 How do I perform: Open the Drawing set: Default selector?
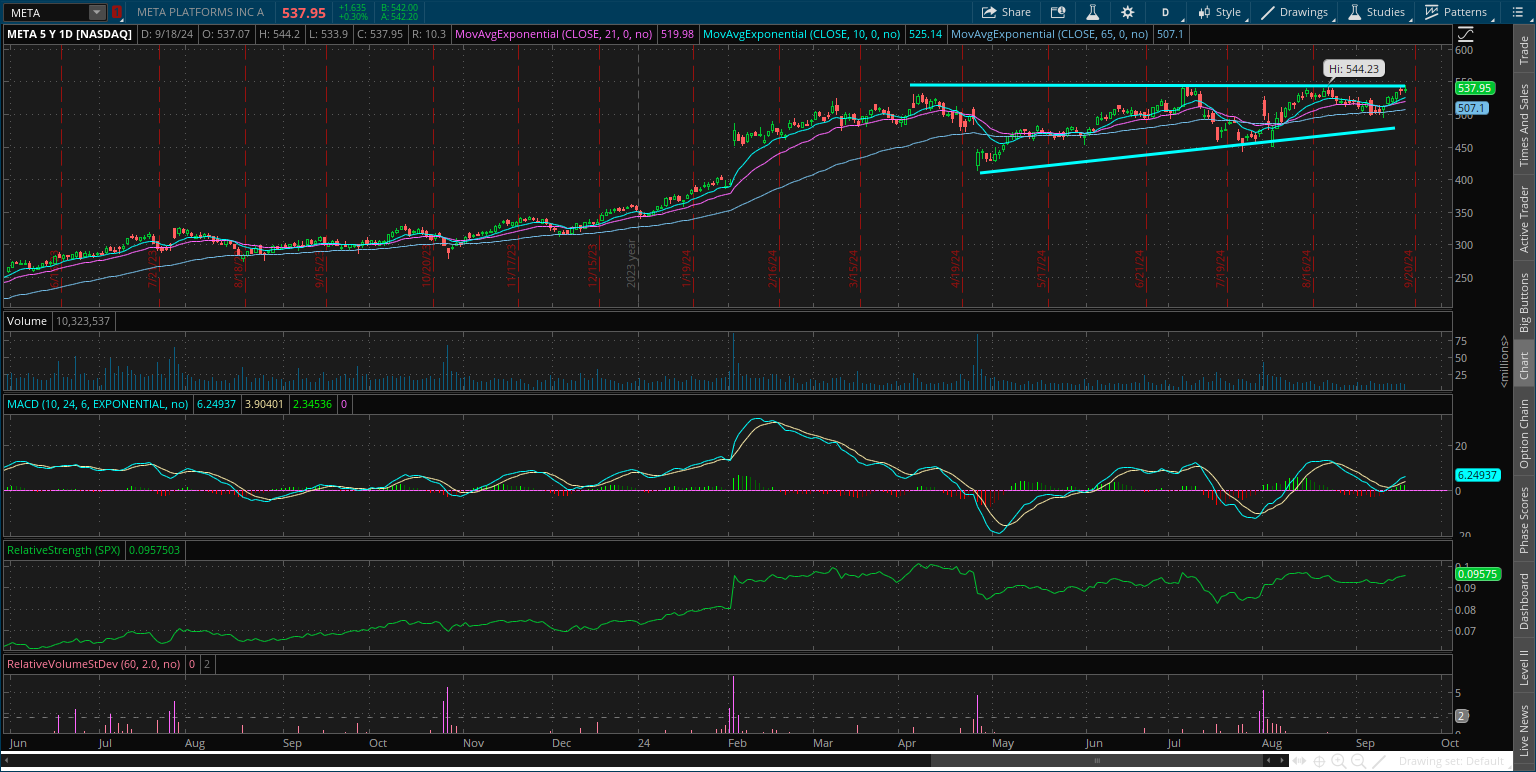point(1451,761)
